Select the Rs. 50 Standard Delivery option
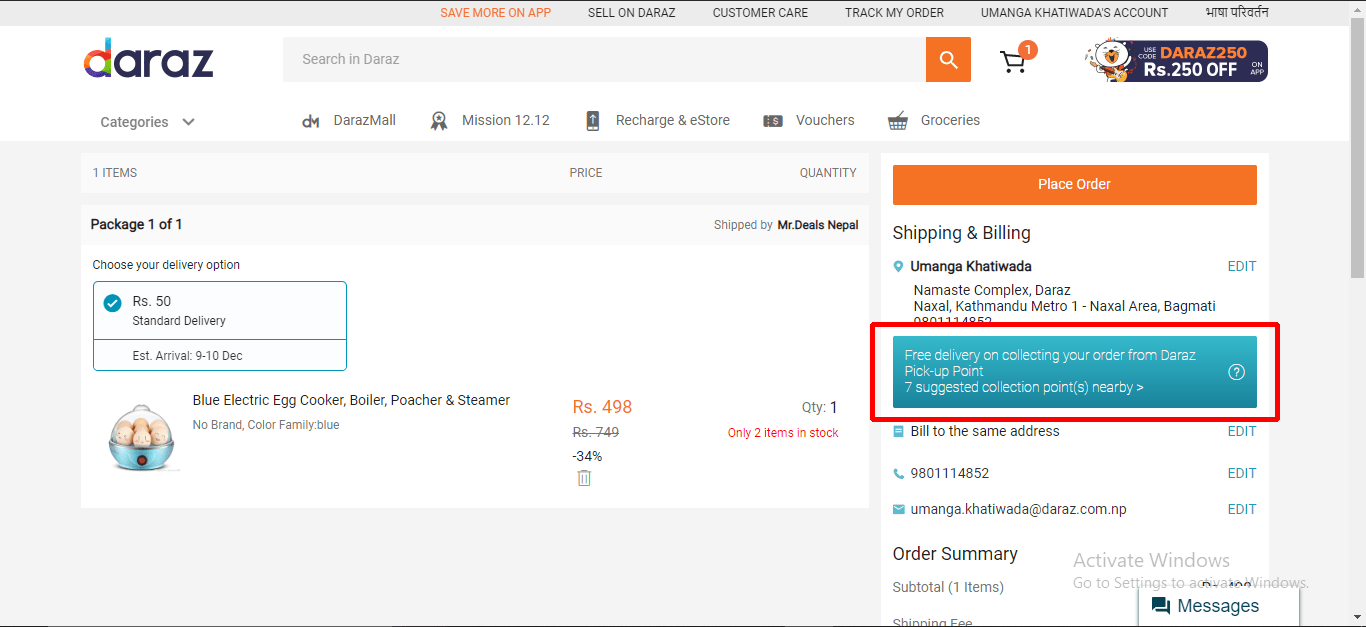The width and height of the screenshot is (1366, 627). (x=112, y=302)
